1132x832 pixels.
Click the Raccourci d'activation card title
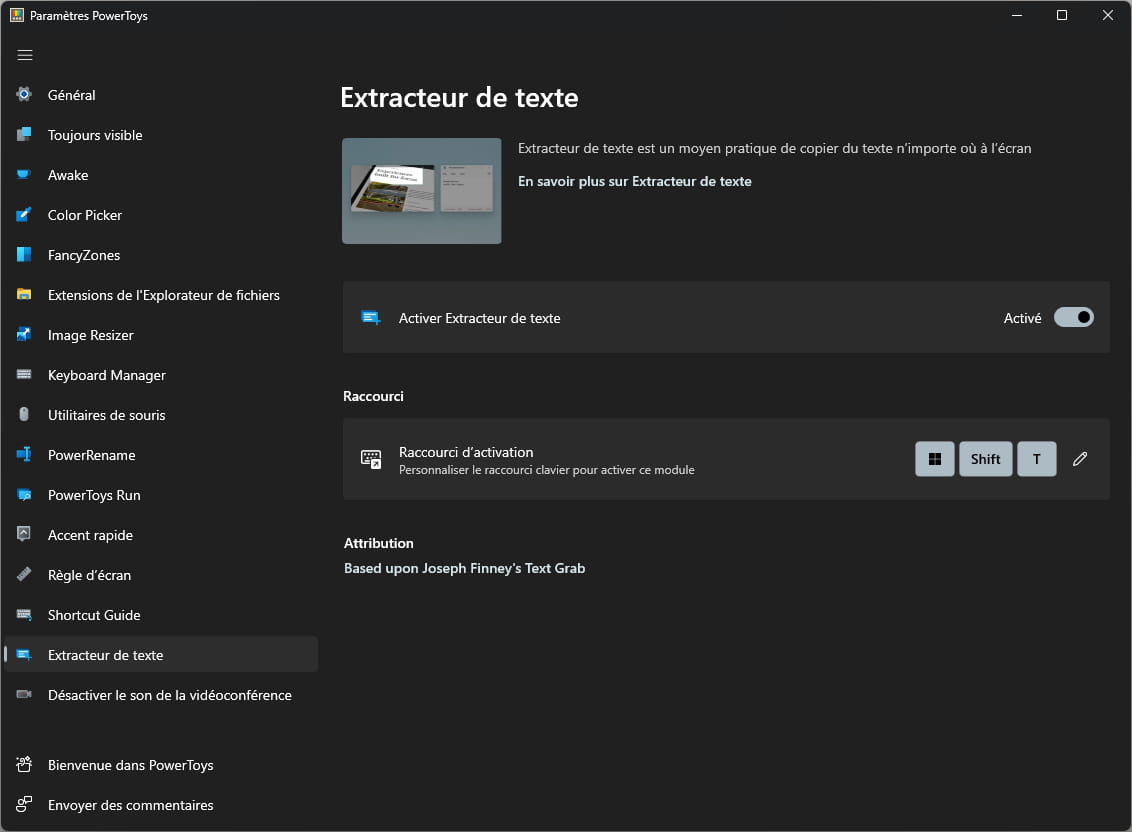[x=466, y=452]
